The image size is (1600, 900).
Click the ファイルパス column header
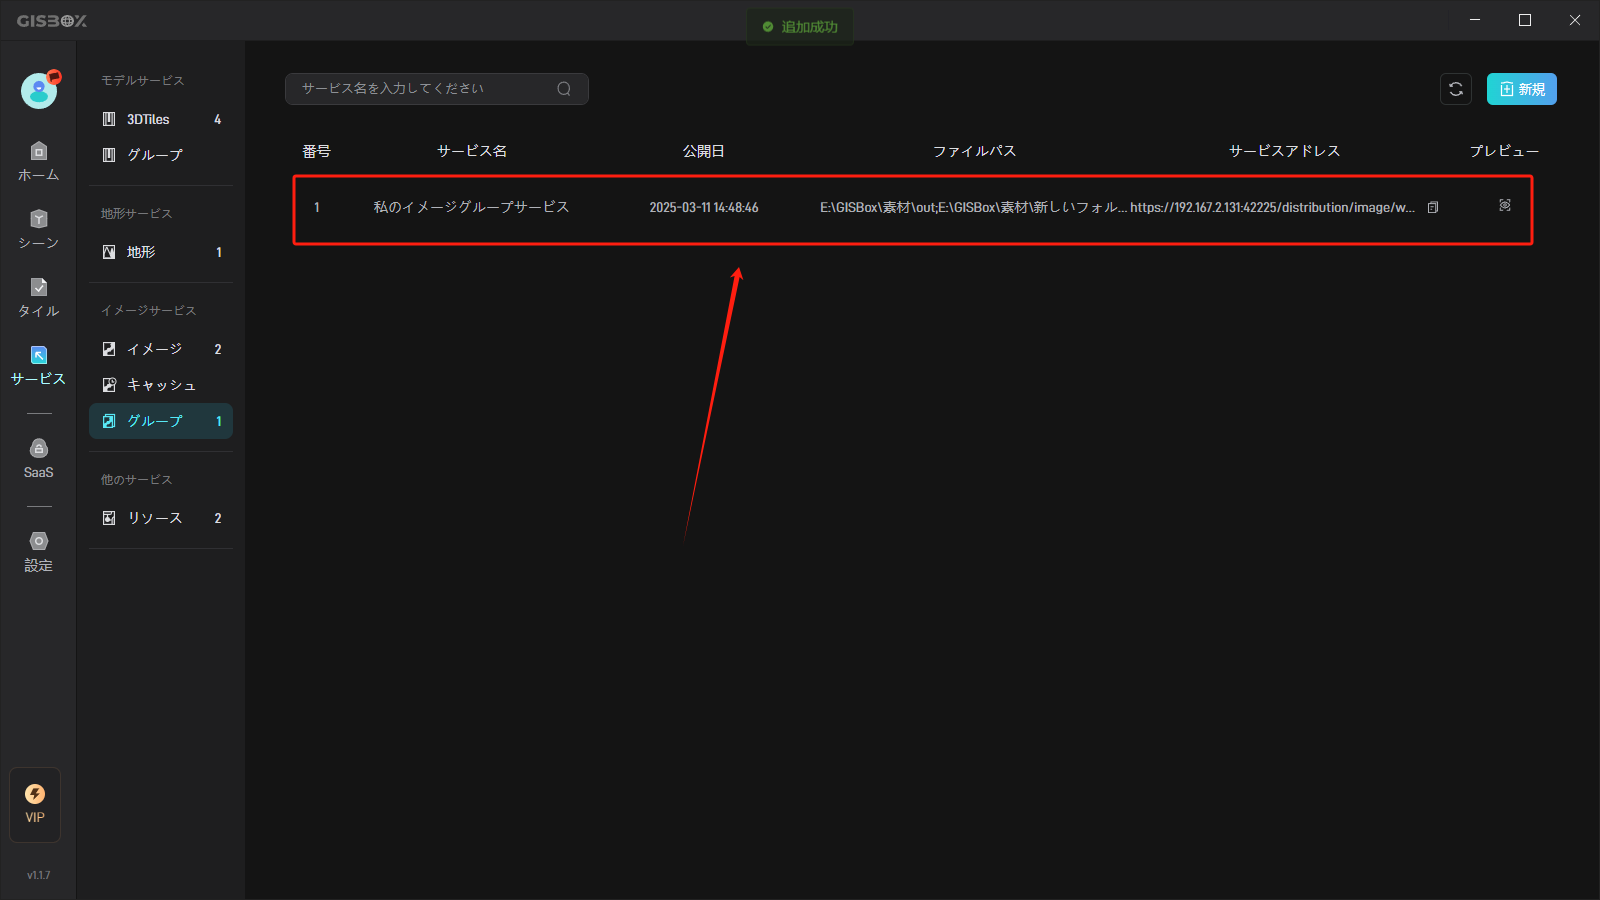click(975, 151)
